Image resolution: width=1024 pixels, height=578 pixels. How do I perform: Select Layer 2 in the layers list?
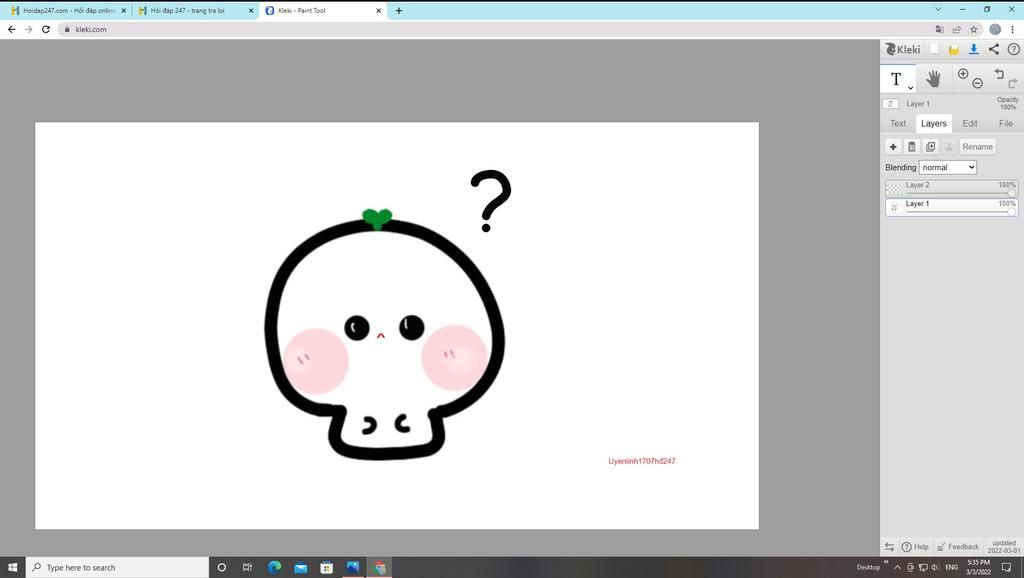(952, 188)
